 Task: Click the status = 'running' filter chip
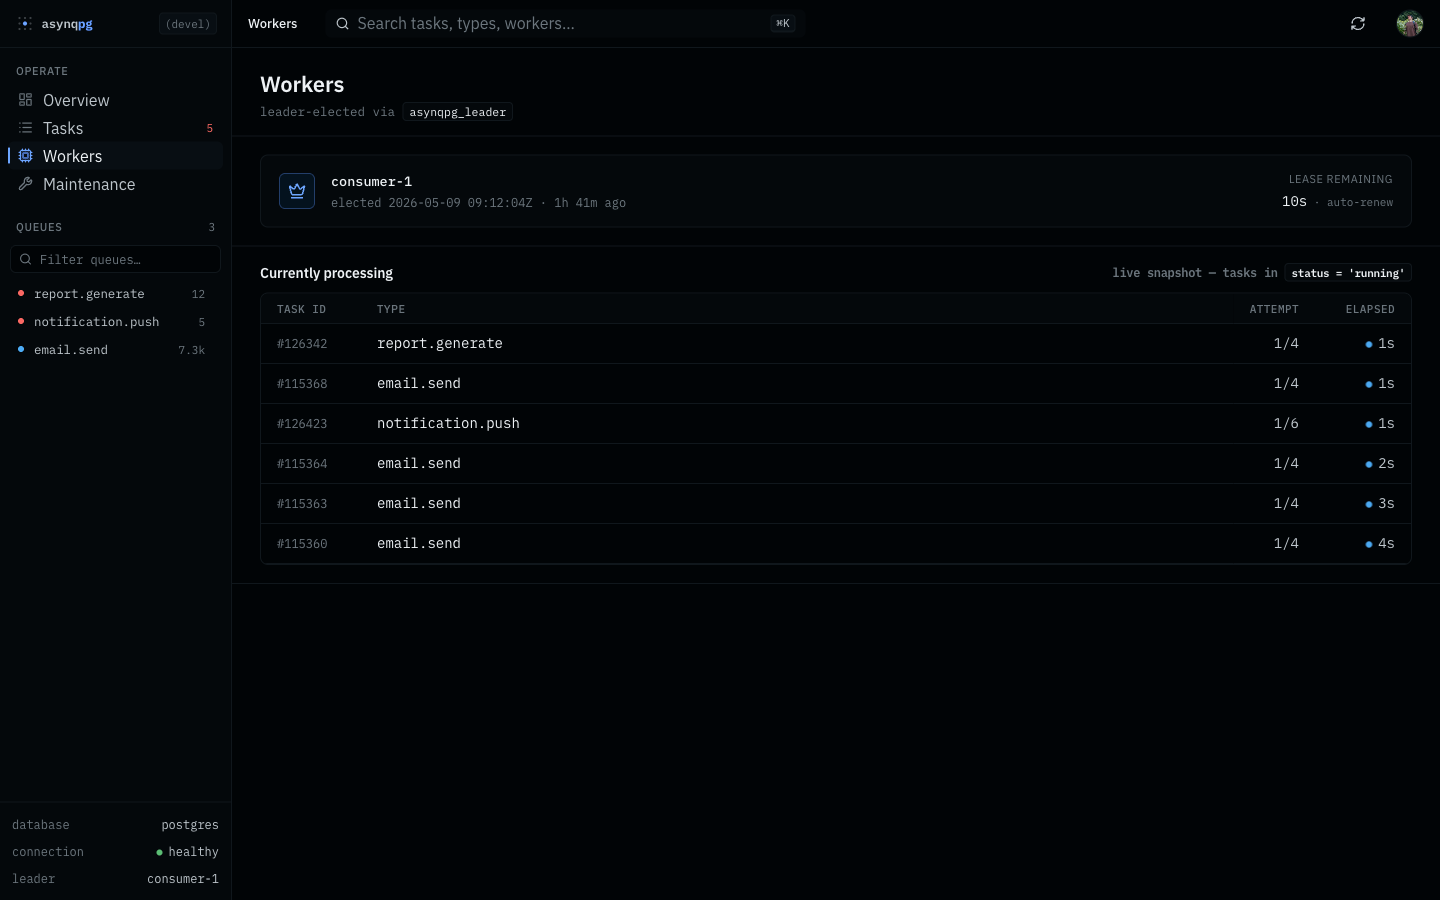pyautogui.click(x=1348, y=273)
